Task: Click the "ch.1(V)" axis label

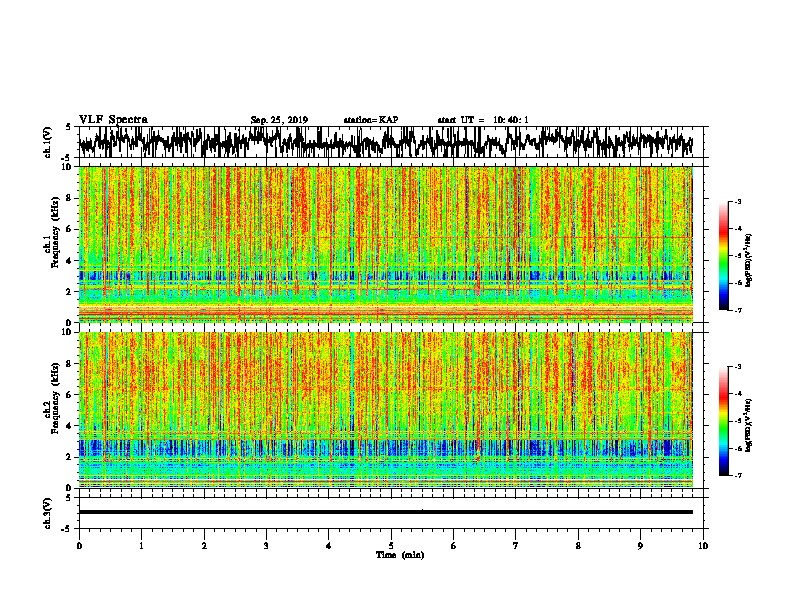Action: click(x=48, y=142)
